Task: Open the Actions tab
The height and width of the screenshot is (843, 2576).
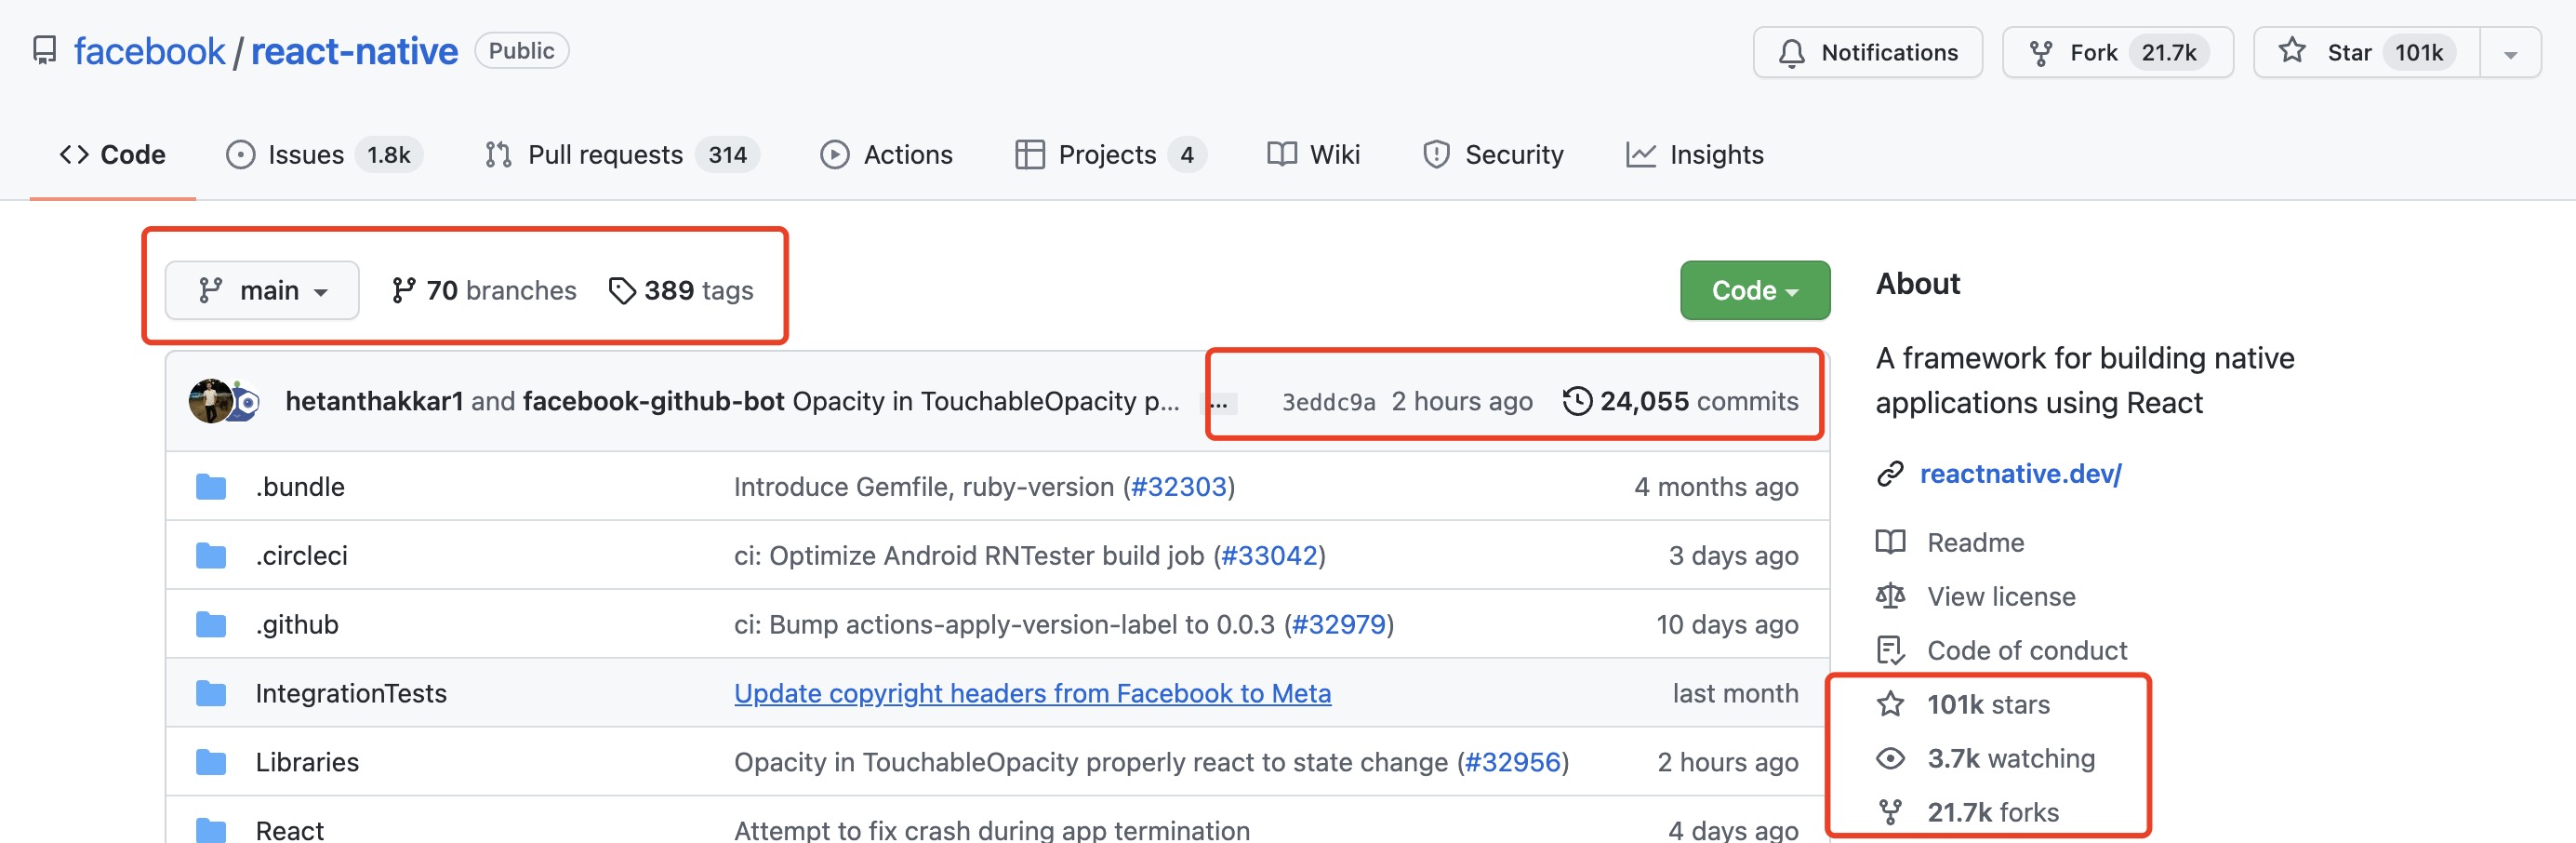Action: pos(886,155)
